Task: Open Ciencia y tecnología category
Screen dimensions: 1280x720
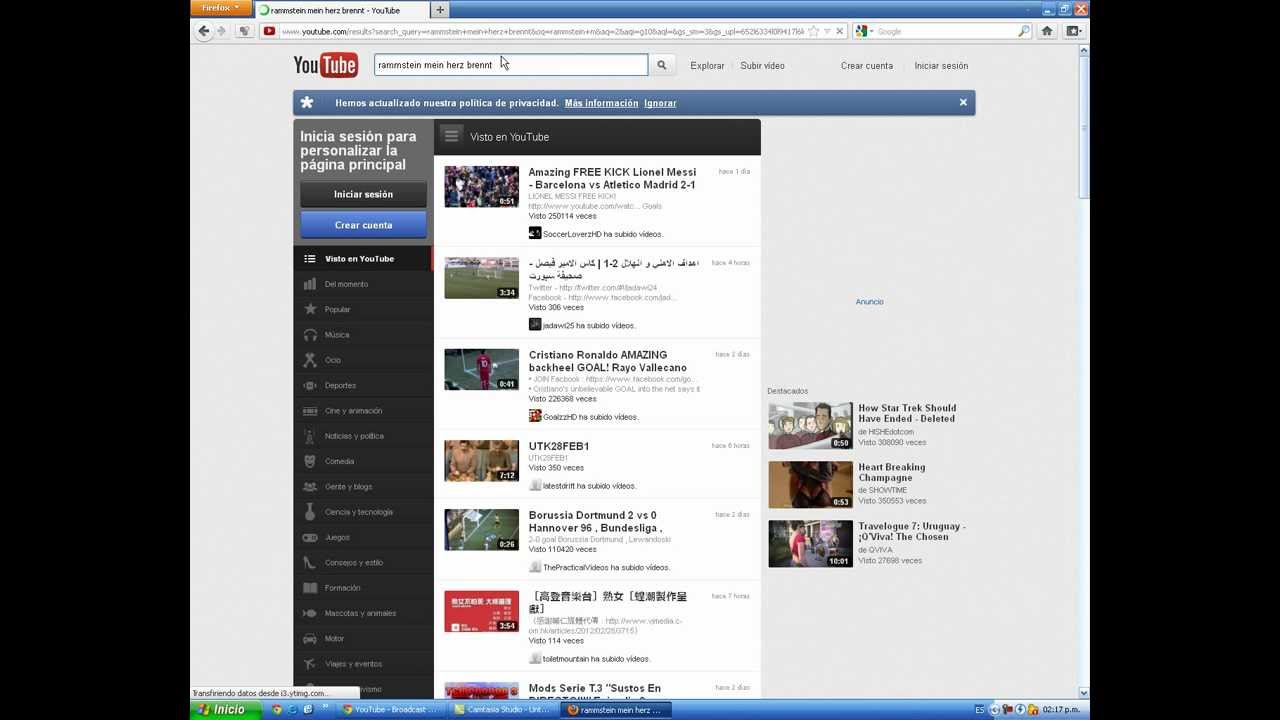Action: point(364,512)
